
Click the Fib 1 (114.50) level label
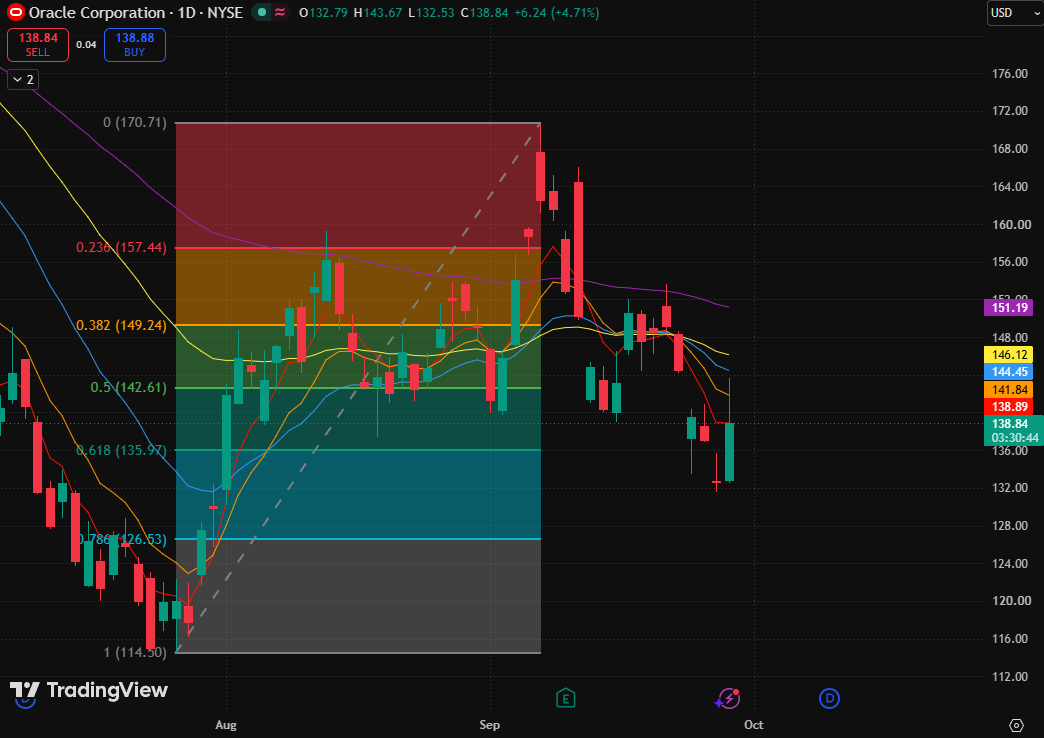point(134,652)
